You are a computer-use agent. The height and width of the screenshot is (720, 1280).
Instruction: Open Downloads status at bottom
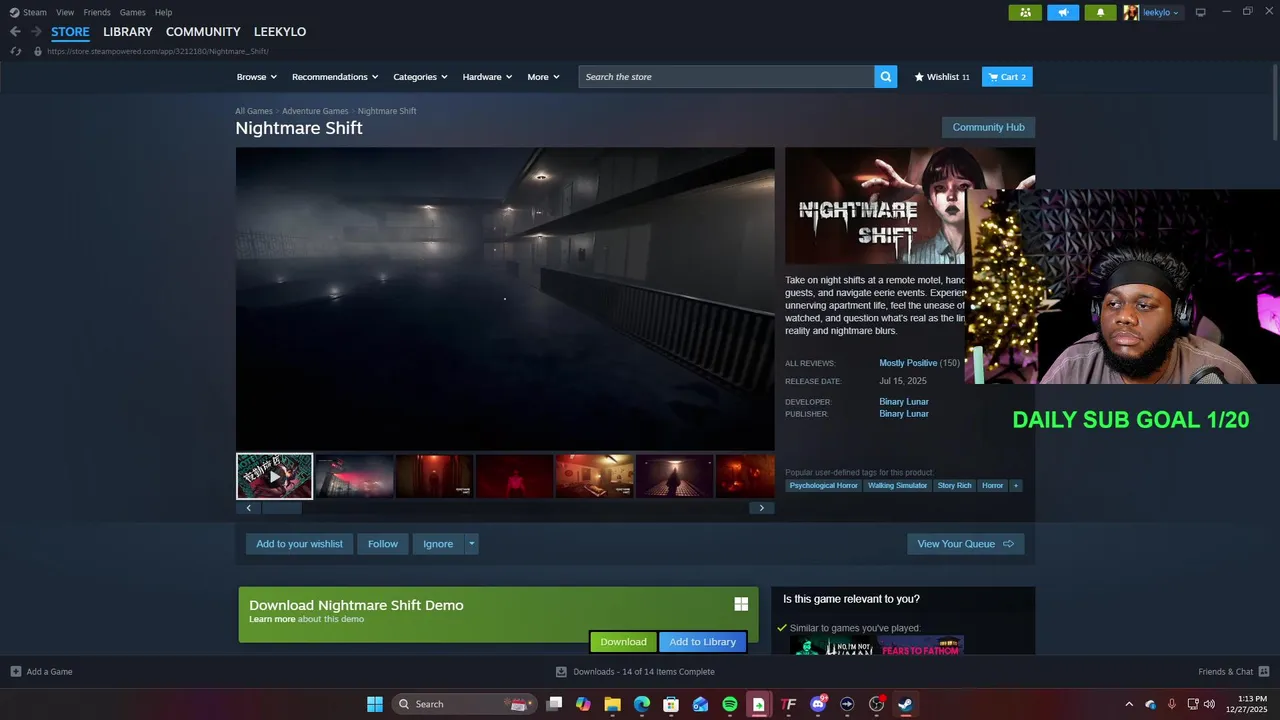pos(635,672)
